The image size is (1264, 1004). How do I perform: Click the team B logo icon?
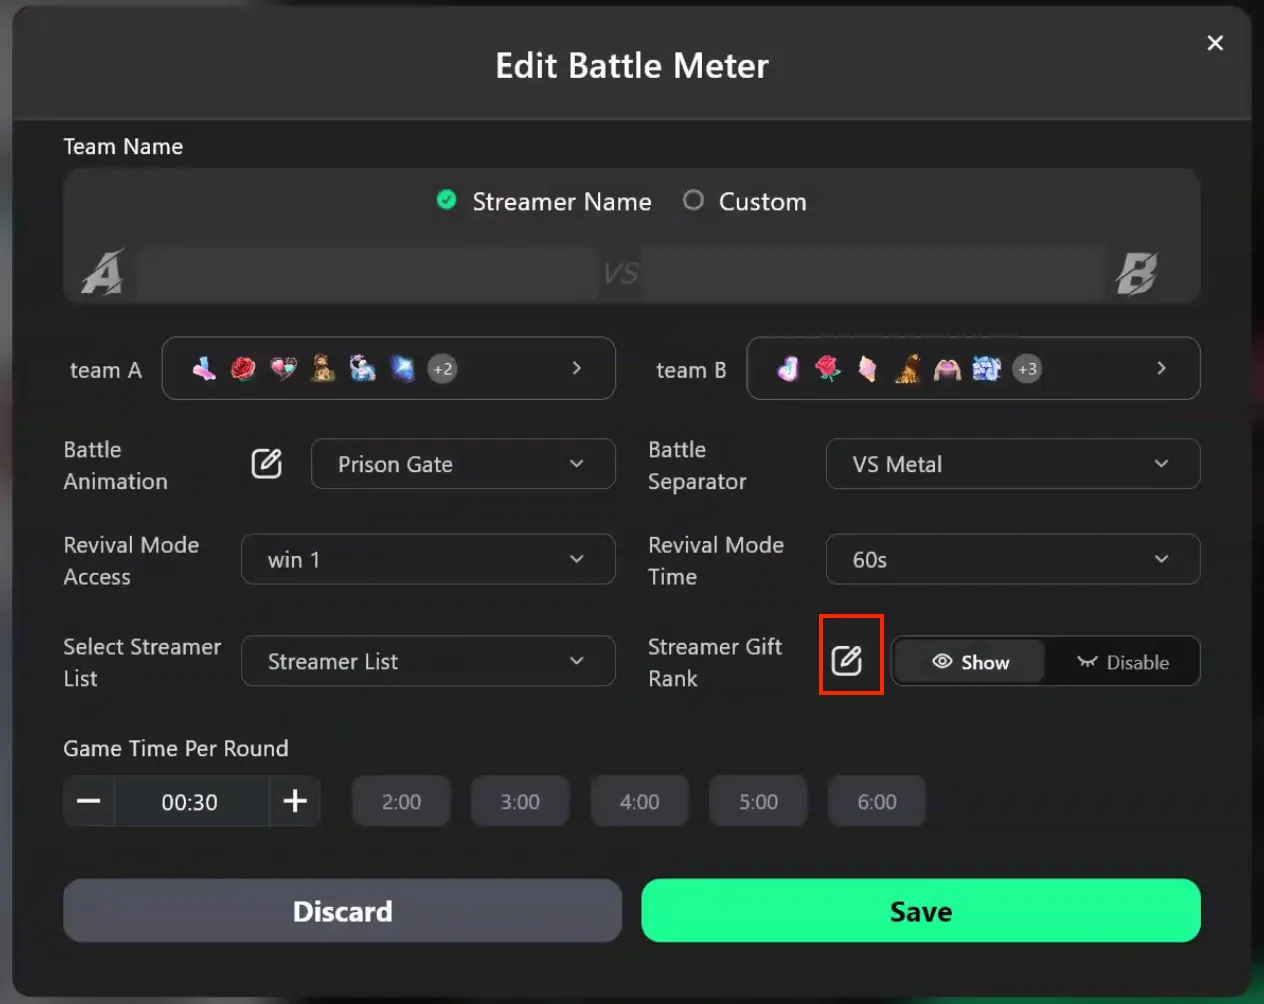point(1136,273)
